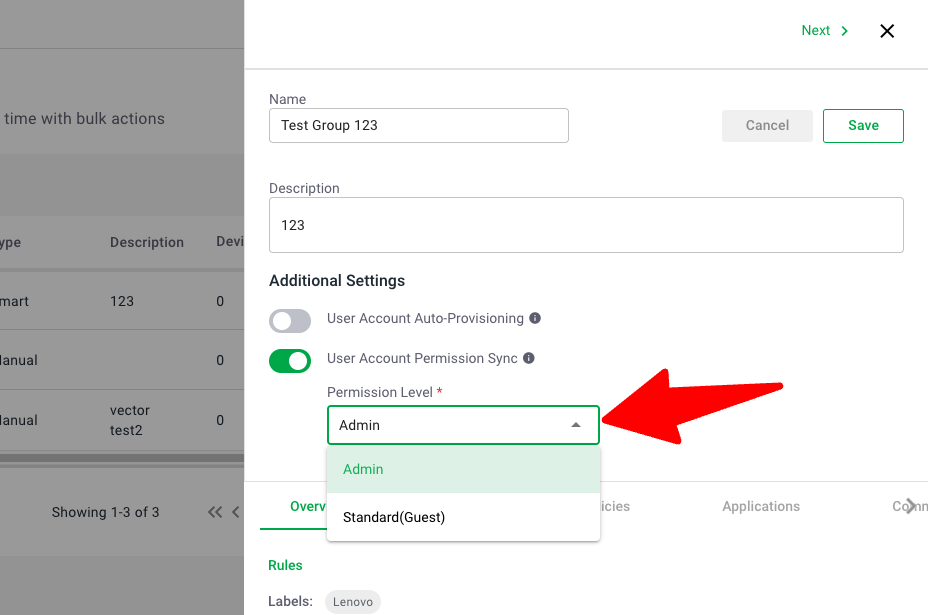Click info icon beside Permission Sync

click(529, 358)
